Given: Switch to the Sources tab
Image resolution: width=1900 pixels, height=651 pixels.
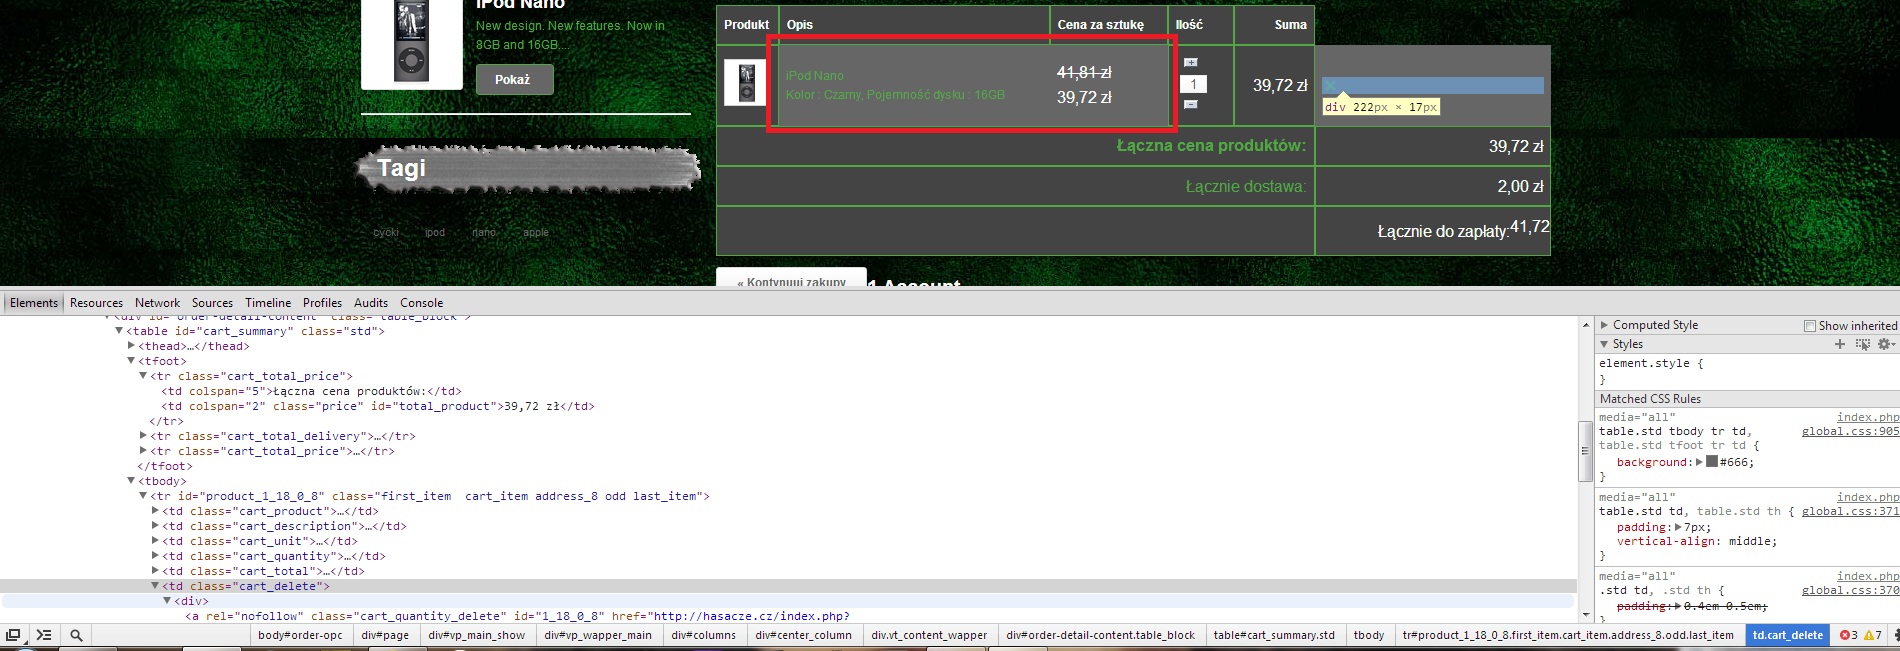Looking at the screenshot, I should coord(212,303).
